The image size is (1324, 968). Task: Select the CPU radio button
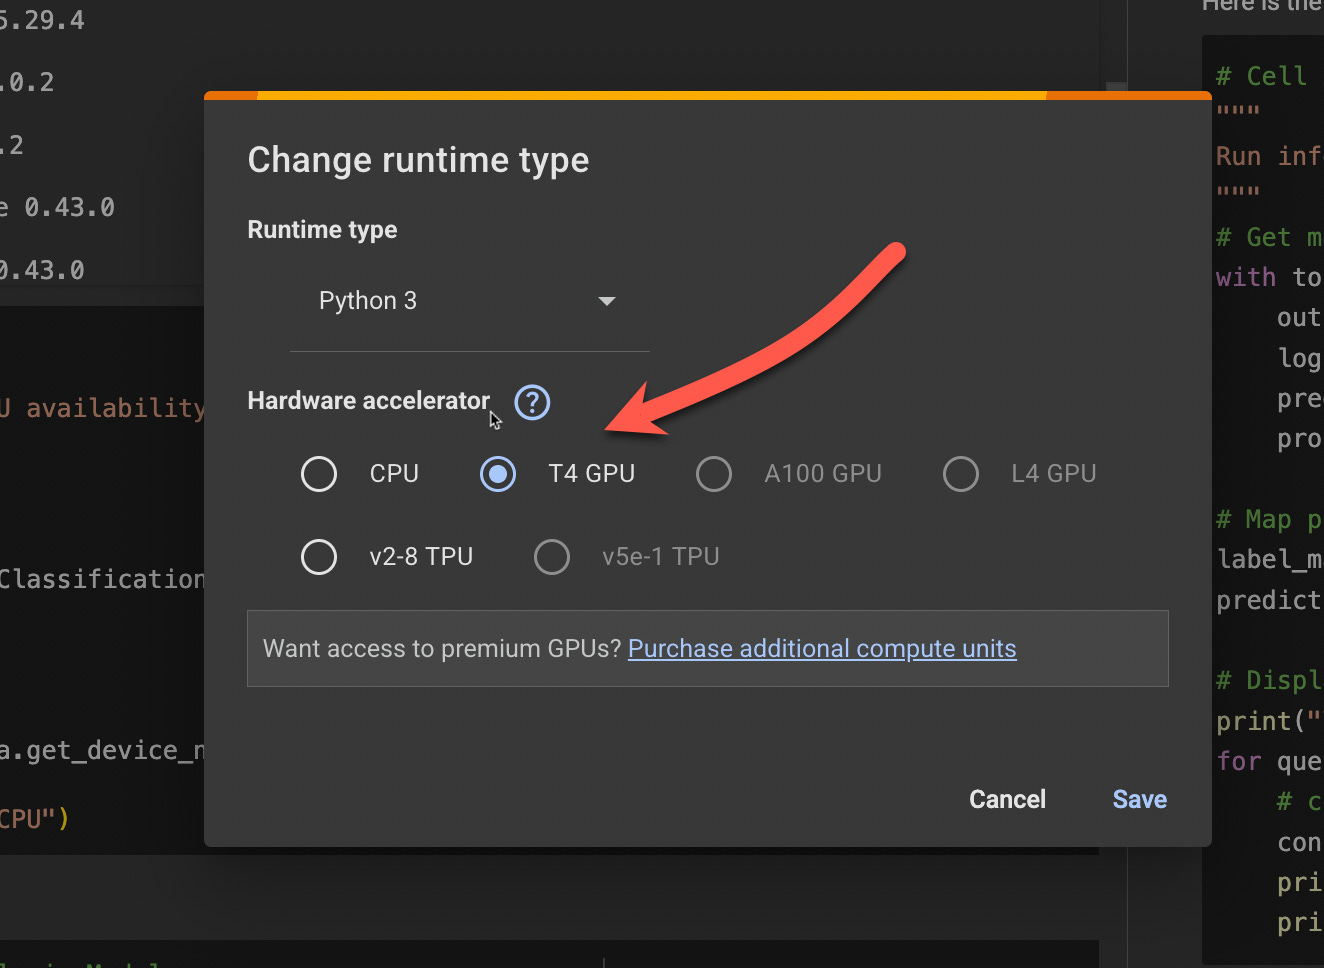(x=319, y=474)
